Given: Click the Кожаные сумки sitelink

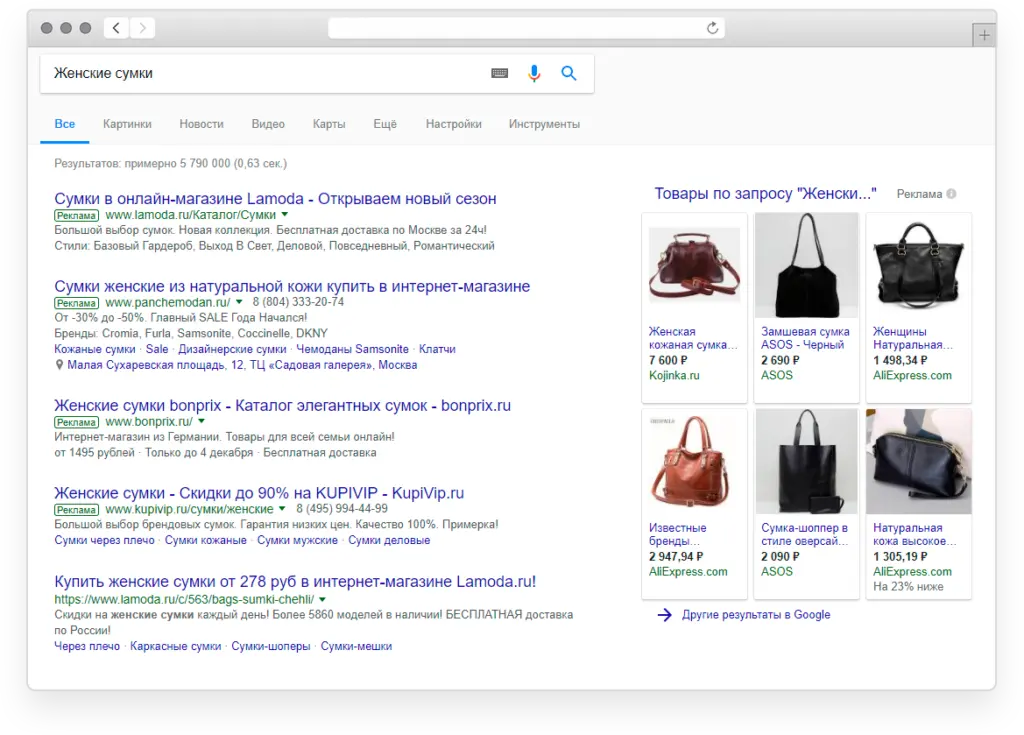Looking at the screenshot, I should [x=95, y=350].
